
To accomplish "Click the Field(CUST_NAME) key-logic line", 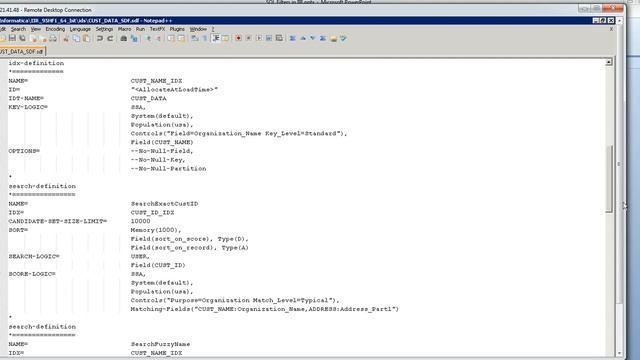I will (162, 142).
